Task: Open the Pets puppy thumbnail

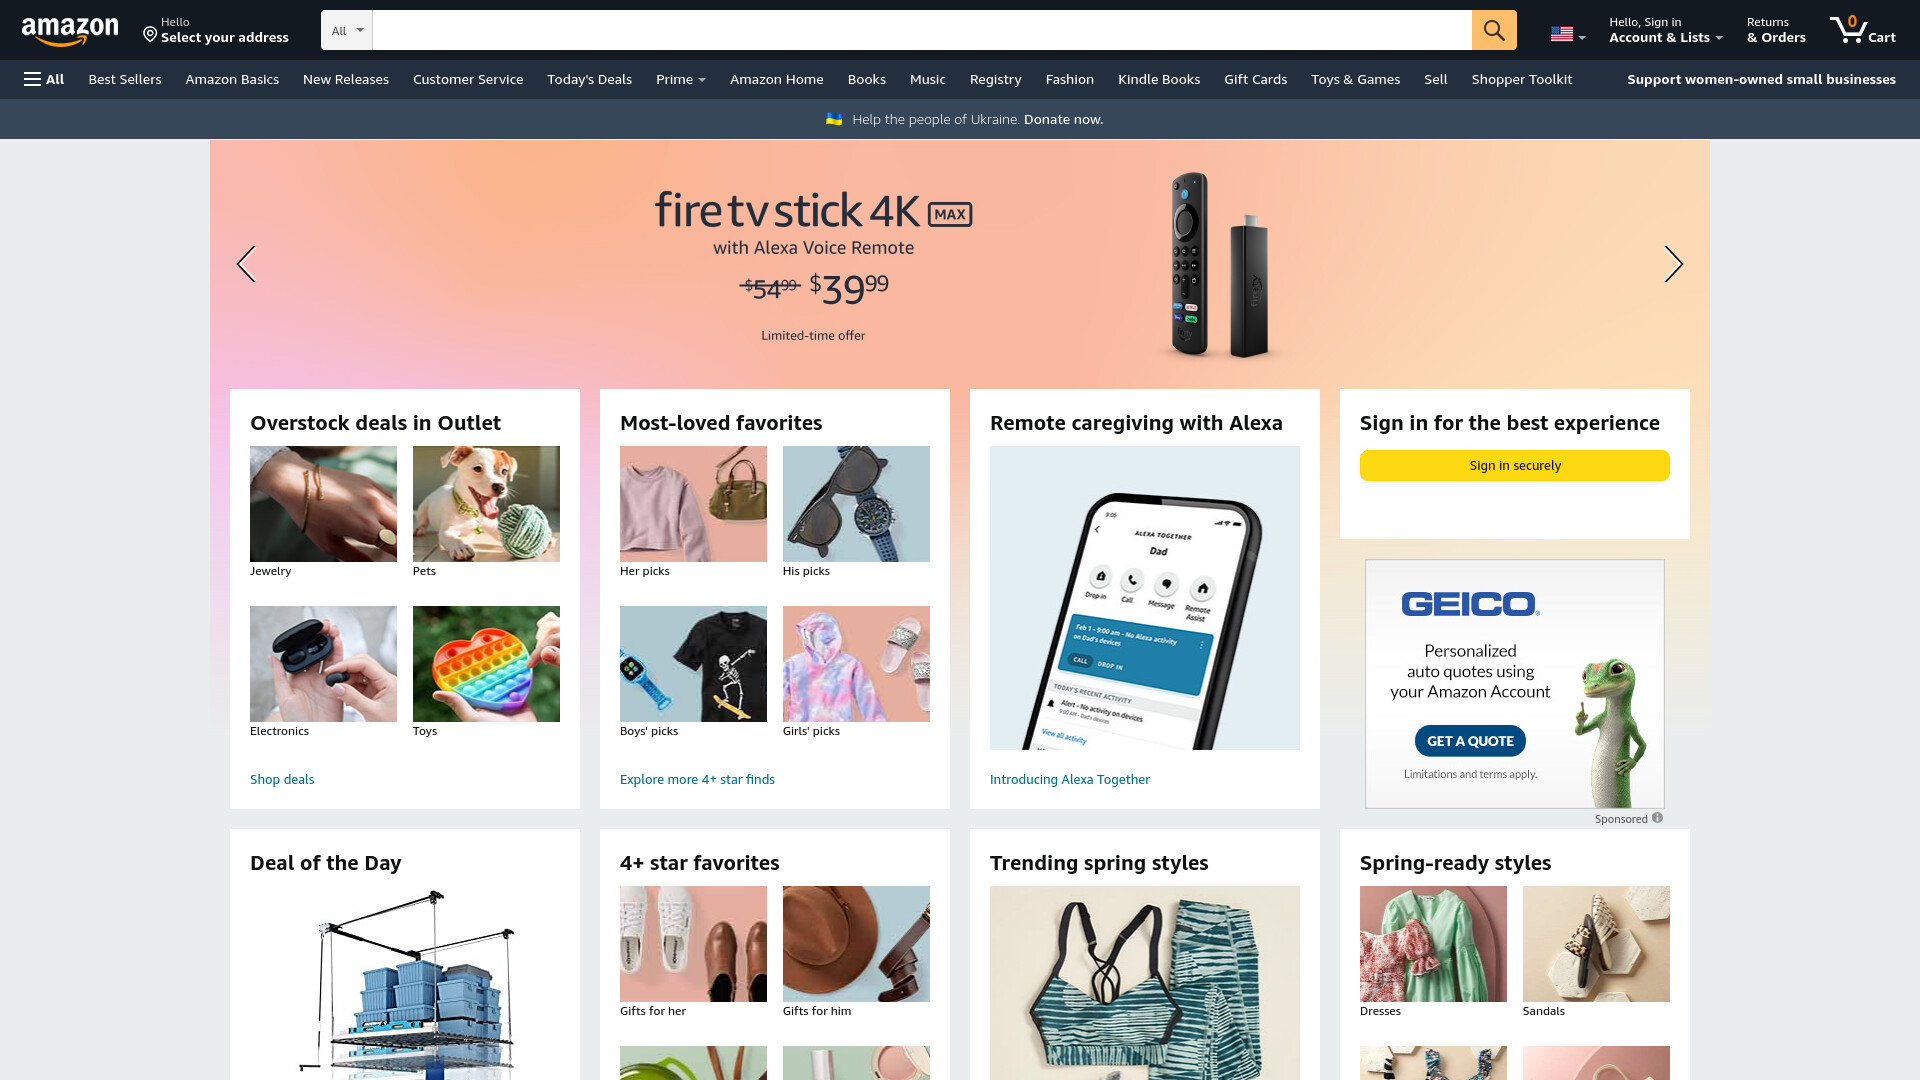Action: [x=486, y=504]
